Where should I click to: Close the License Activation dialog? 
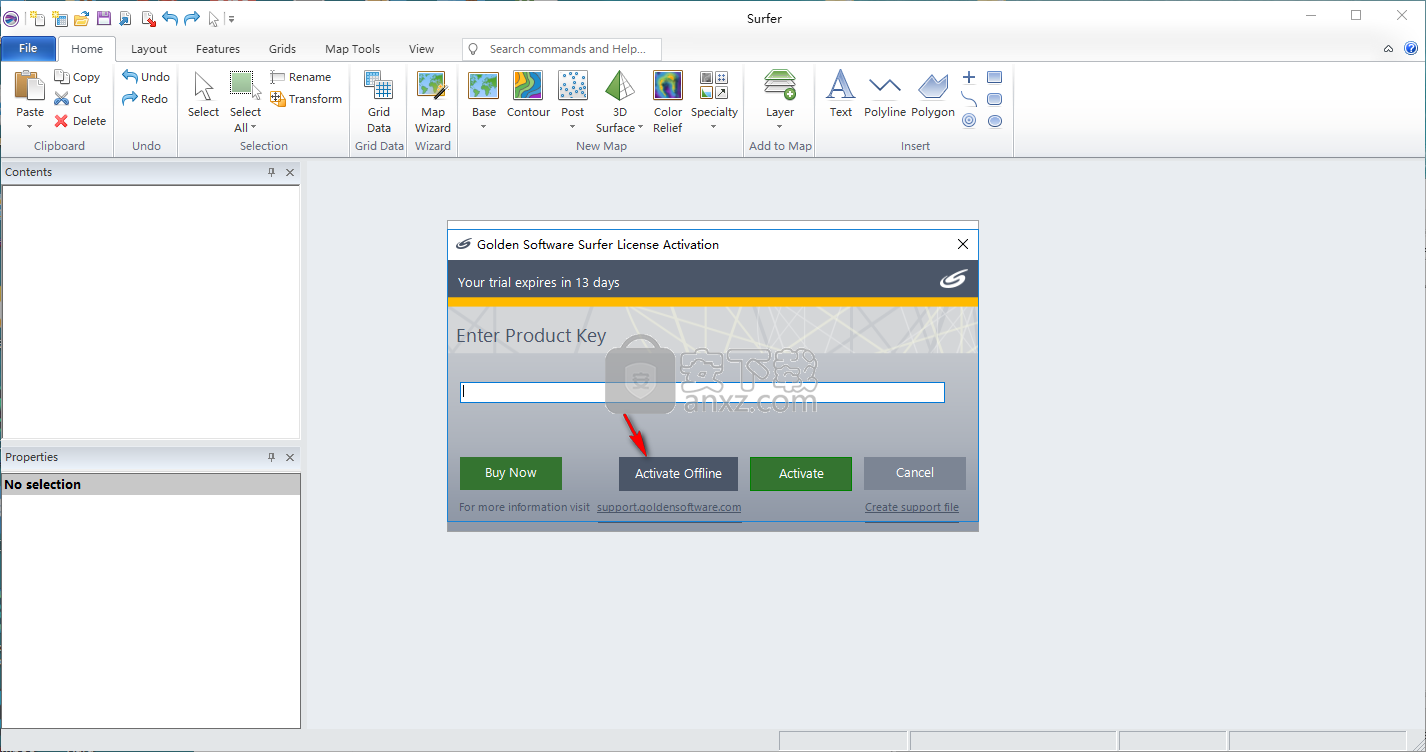[x=963, y=244]
